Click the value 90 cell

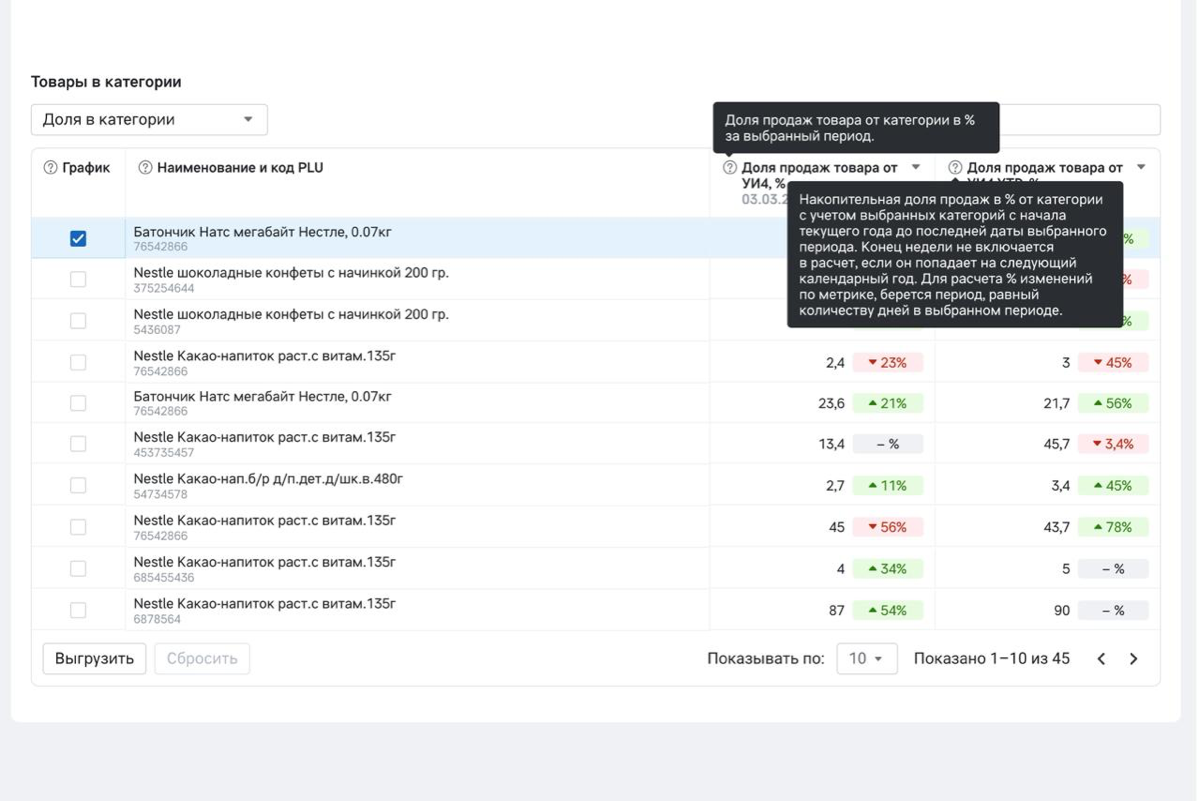coord(1062,611)
